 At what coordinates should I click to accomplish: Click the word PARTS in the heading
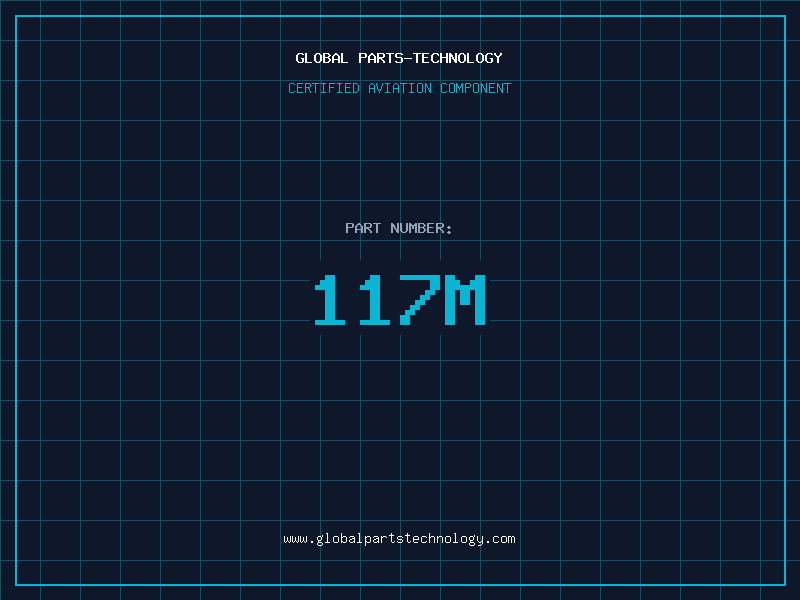click(381, 58)
